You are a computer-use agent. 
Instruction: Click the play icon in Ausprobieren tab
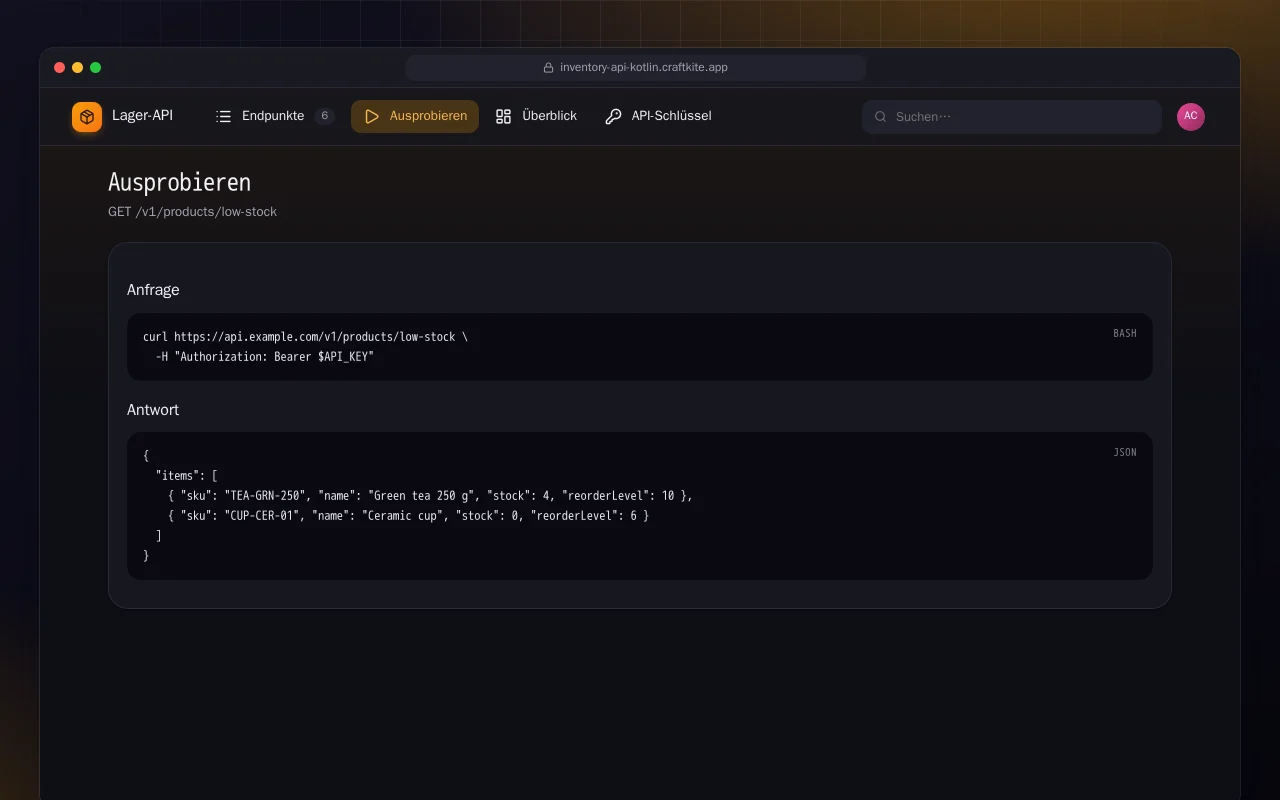(372, 117)
